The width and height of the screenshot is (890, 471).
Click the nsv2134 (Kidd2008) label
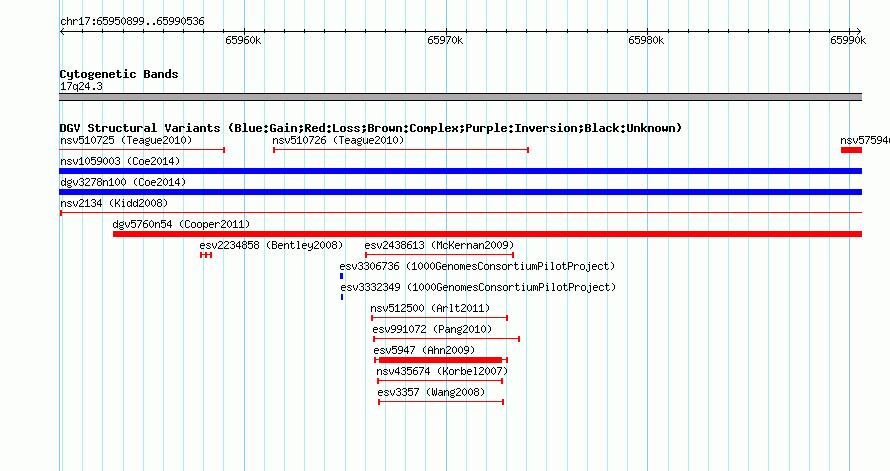pyautogui.click(x=114, y=203)
